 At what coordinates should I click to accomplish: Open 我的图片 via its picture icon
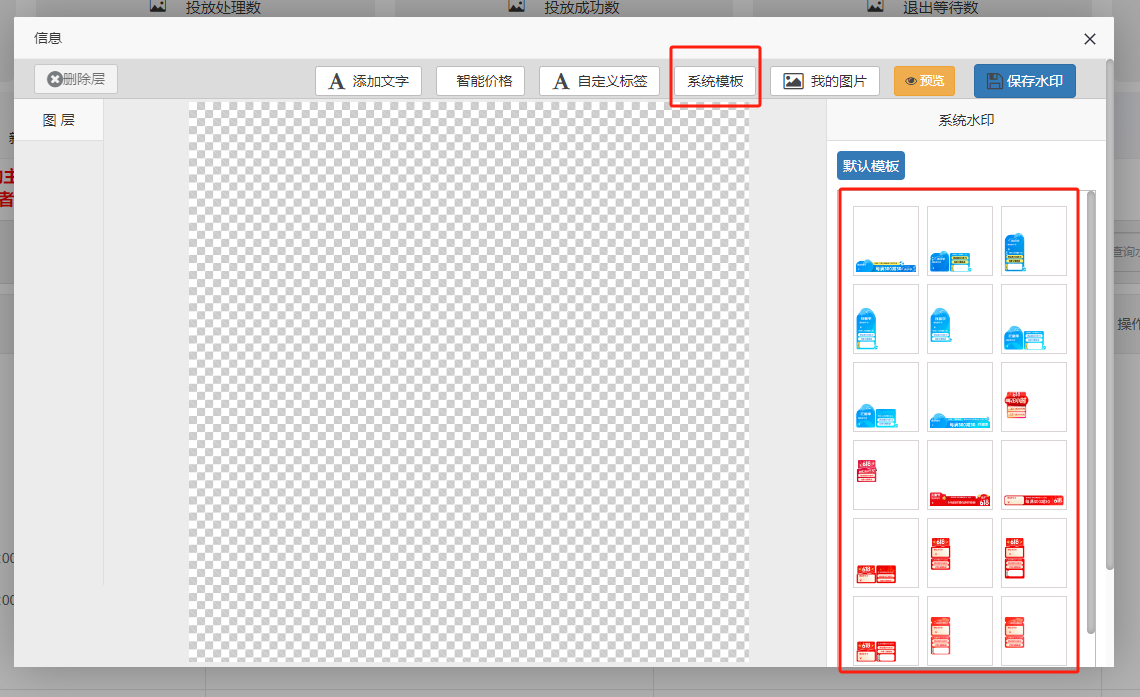pyautogui.click(x=793, y=81)
